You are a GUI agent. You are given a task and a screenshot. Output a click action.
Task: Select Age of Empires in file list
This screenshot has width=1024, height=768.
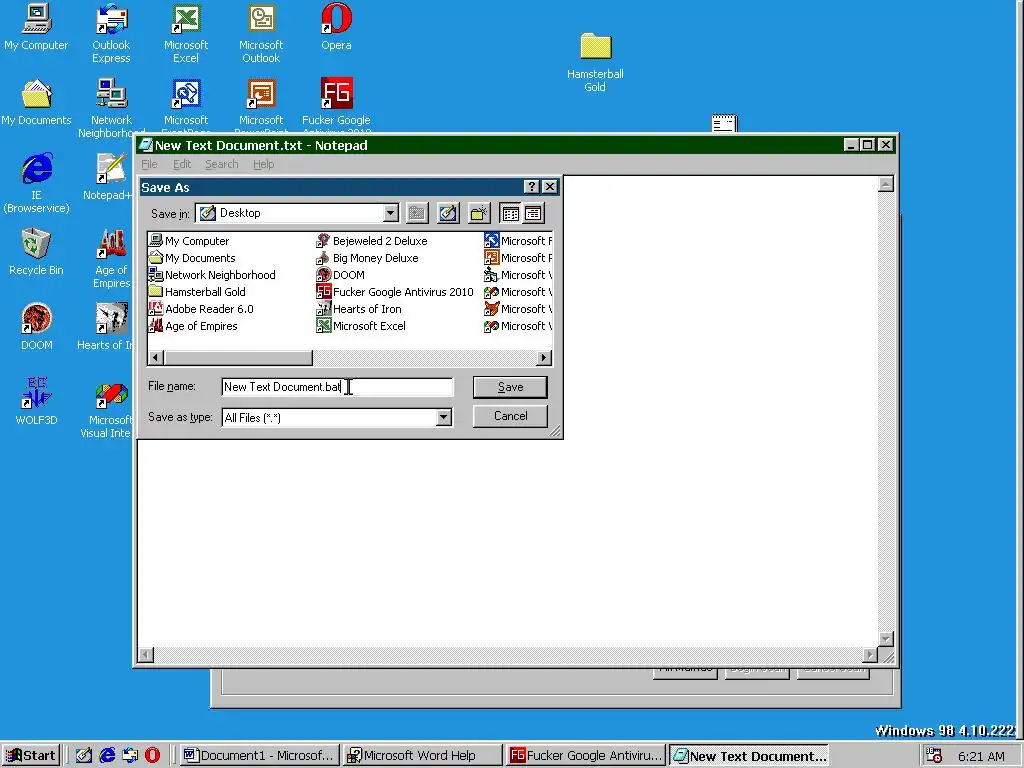point(193,326)
